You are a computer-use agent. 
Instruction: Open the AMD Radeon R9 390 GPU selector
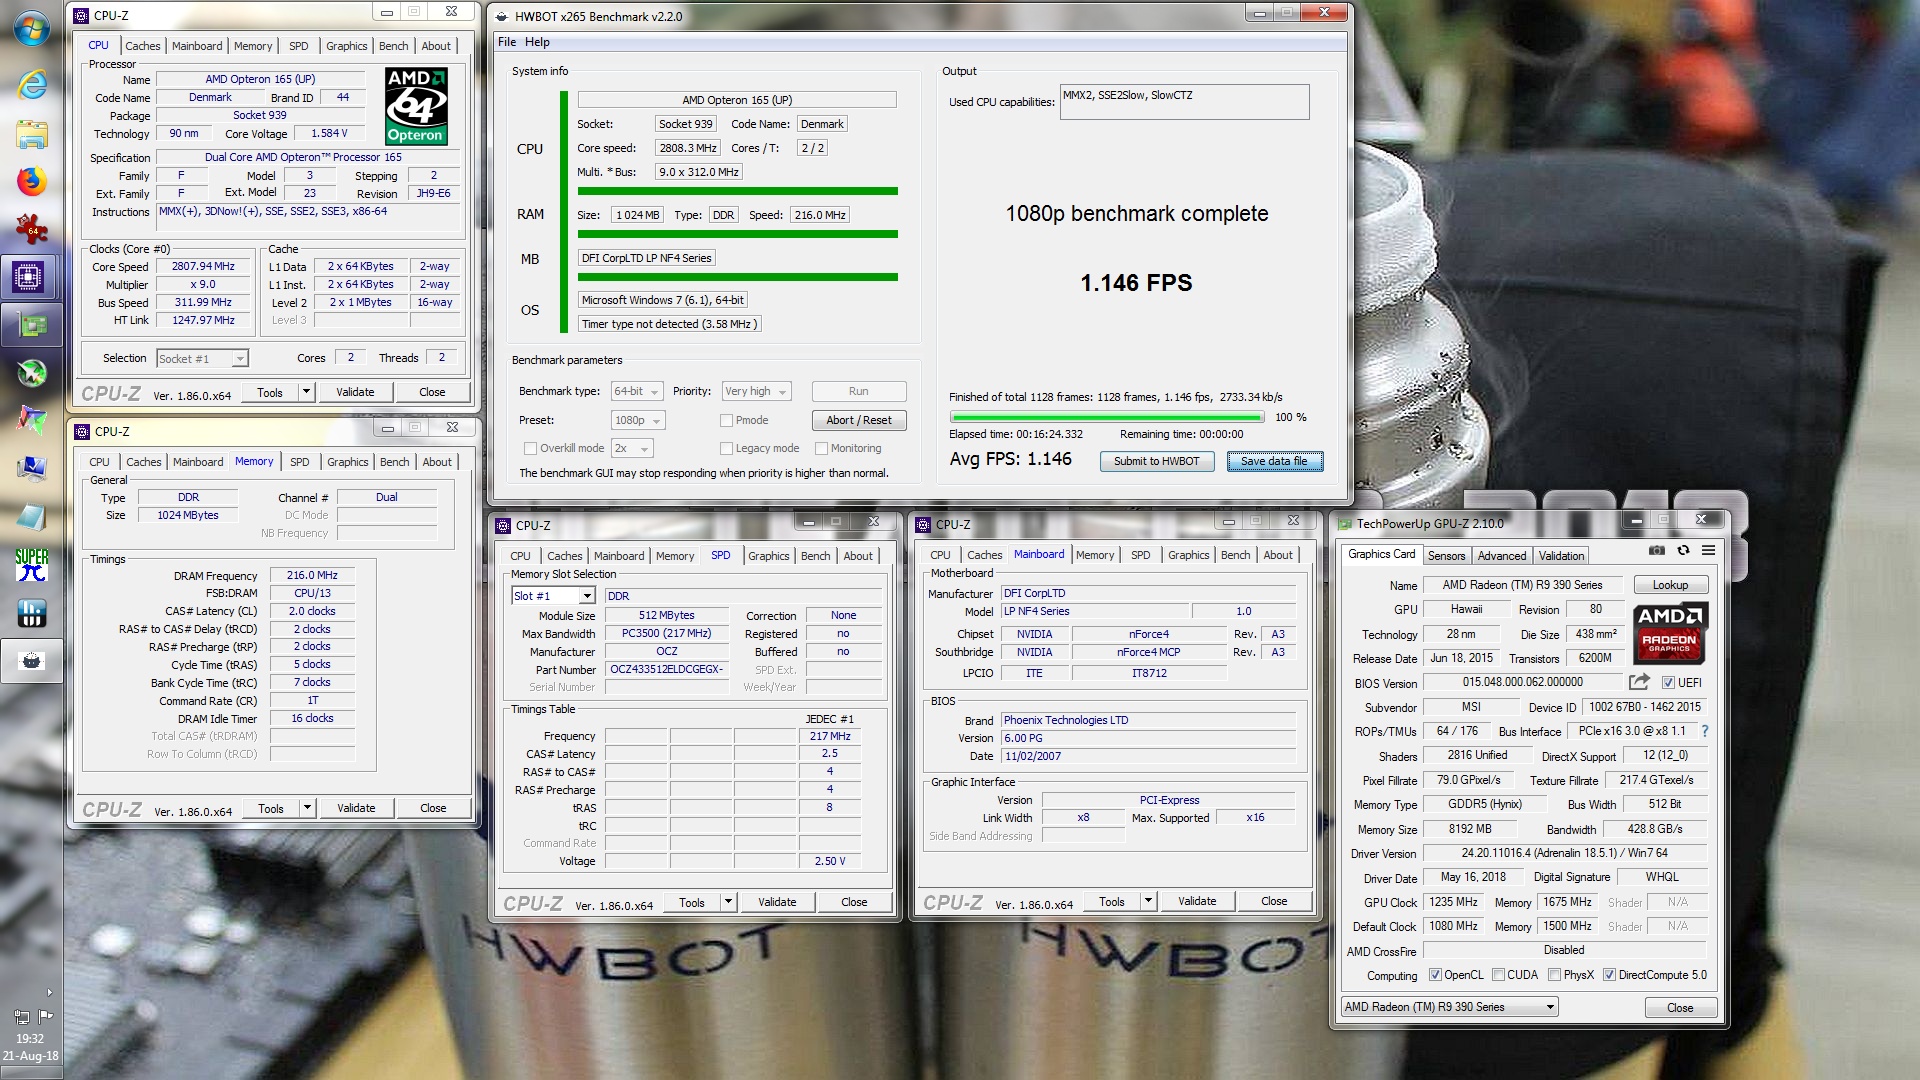tap(1450, 1007)
